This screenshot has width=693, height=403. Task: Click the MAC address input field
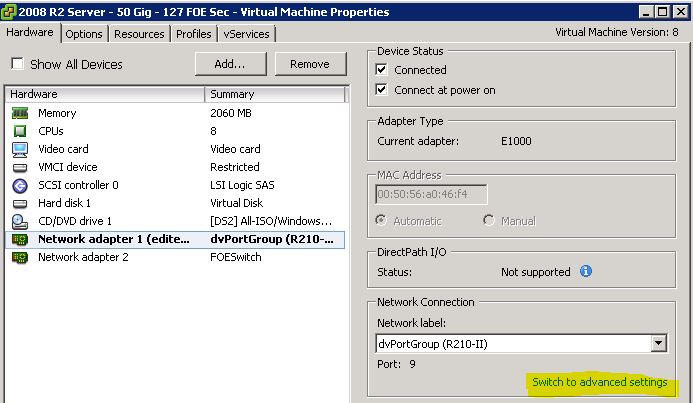[x=431, y=194]
